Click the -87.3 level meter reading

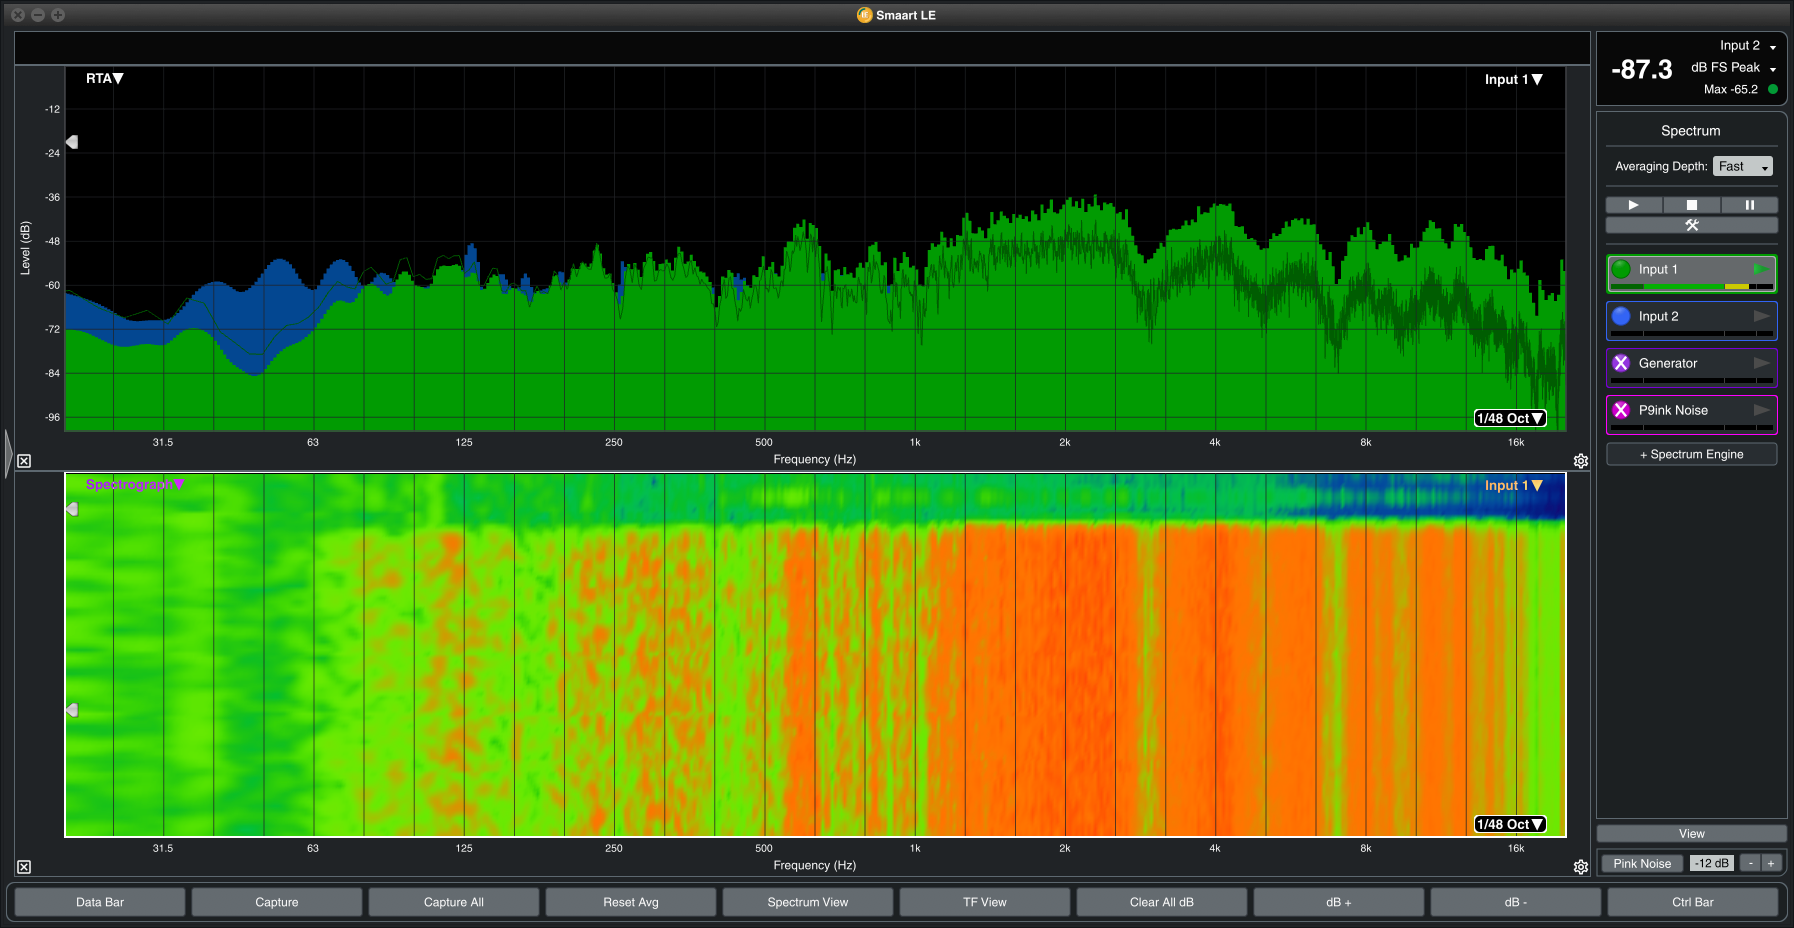[1642, 69]
